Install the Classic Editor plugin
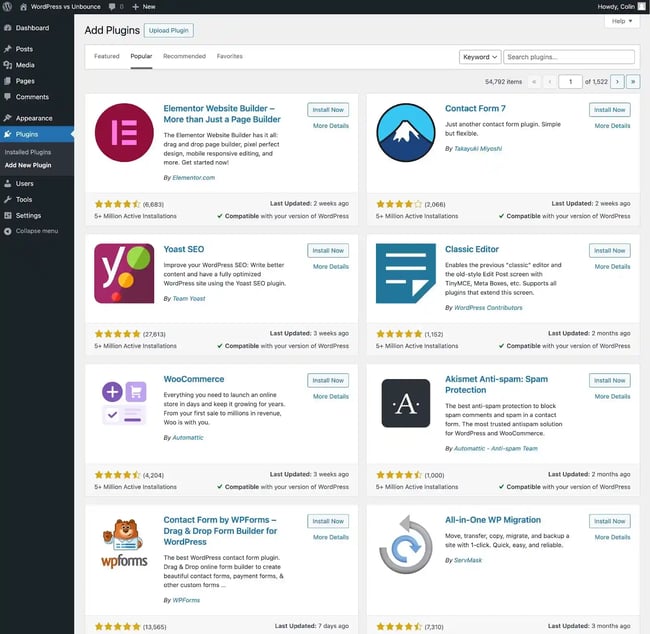Viewport: 650px width, 634px height. (609, 250)
